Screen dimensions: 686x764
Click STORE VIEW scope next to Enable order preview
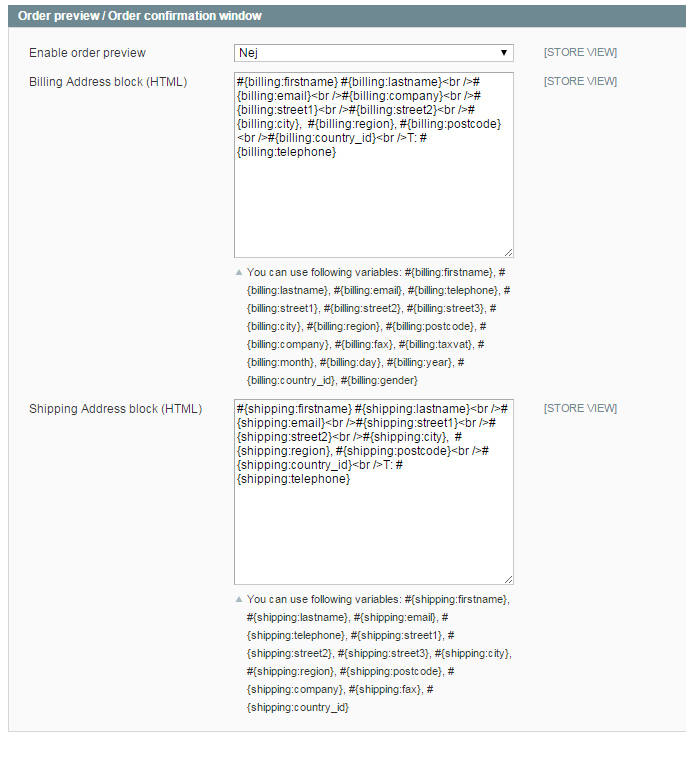pyautogui.click(x=580, y=52)
